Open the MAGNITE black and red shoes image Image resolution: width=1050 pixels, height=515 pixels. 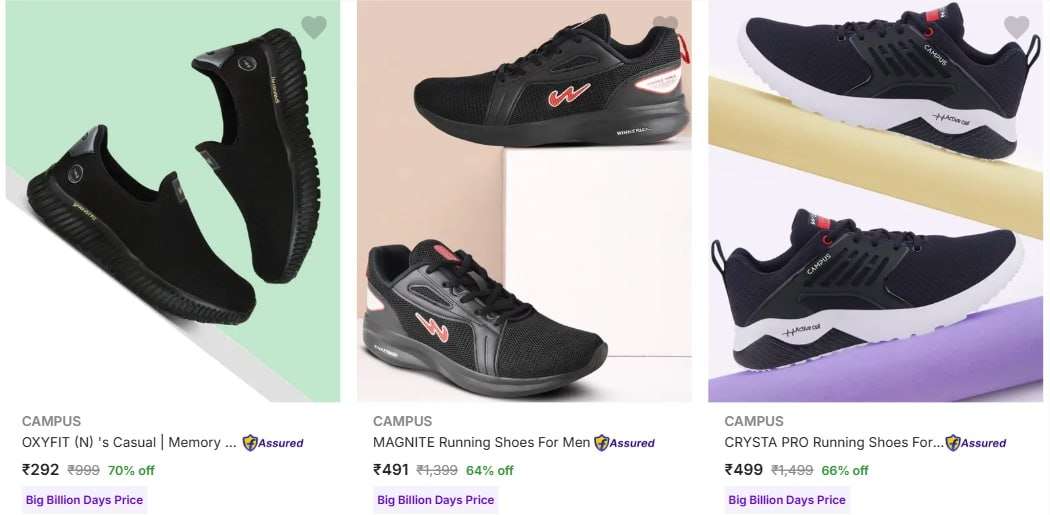coord(524,201)
